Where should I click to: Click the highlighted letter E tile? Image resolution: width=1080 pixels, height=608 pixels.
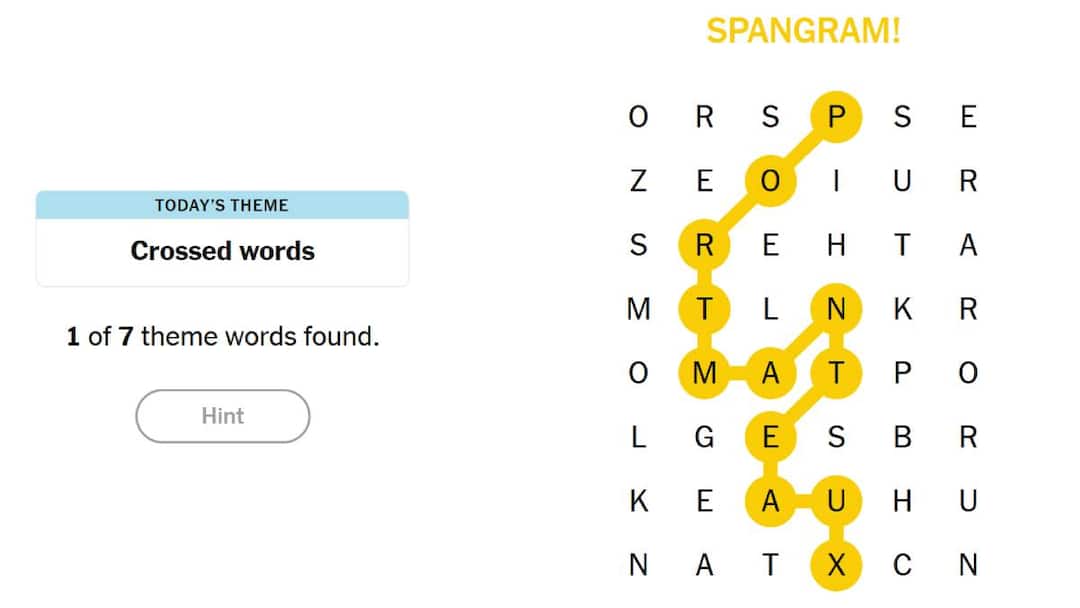coord(770,438)
